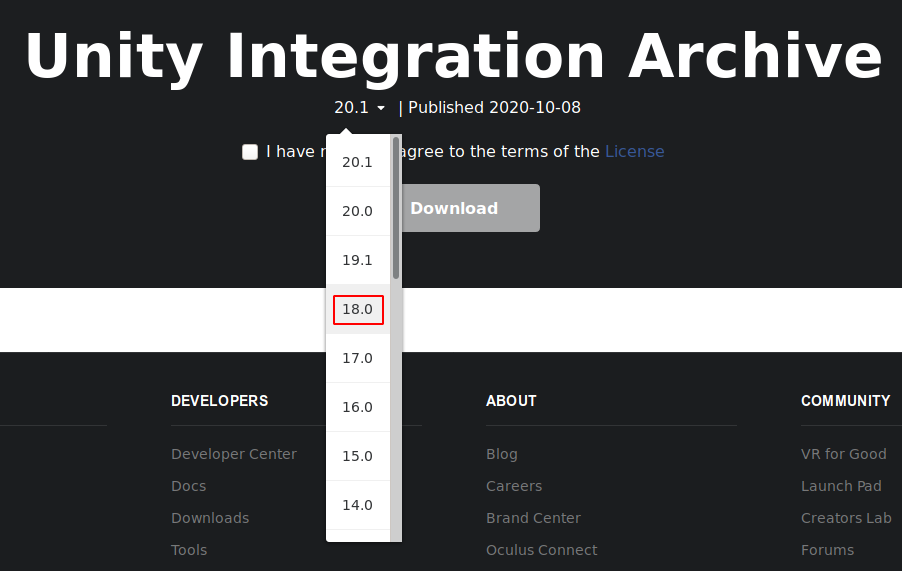
Task: Select version 16.0 option
Action: point(357,407)
